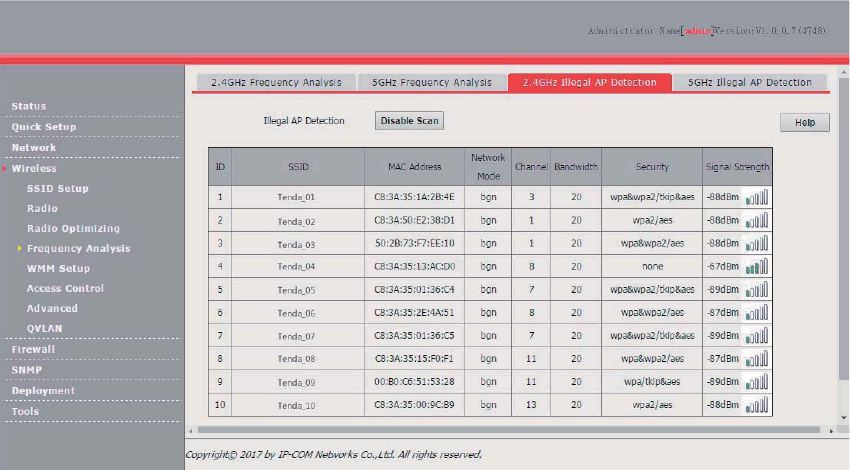The width and height of the screenshot is (850, 470).
Task: Click signal strength bars for Tenda_06
Action: (757, 313)
